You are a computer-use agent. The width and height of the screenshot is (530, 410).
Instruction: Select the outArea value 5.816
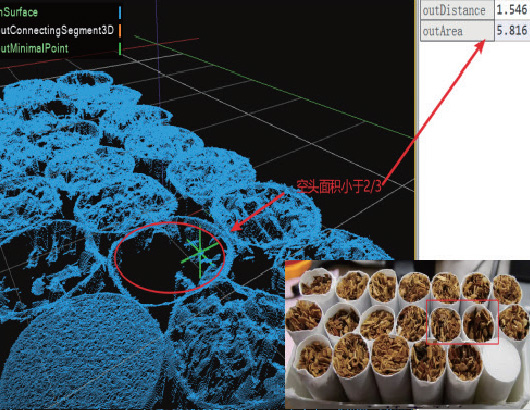click(x=511, y=30)
